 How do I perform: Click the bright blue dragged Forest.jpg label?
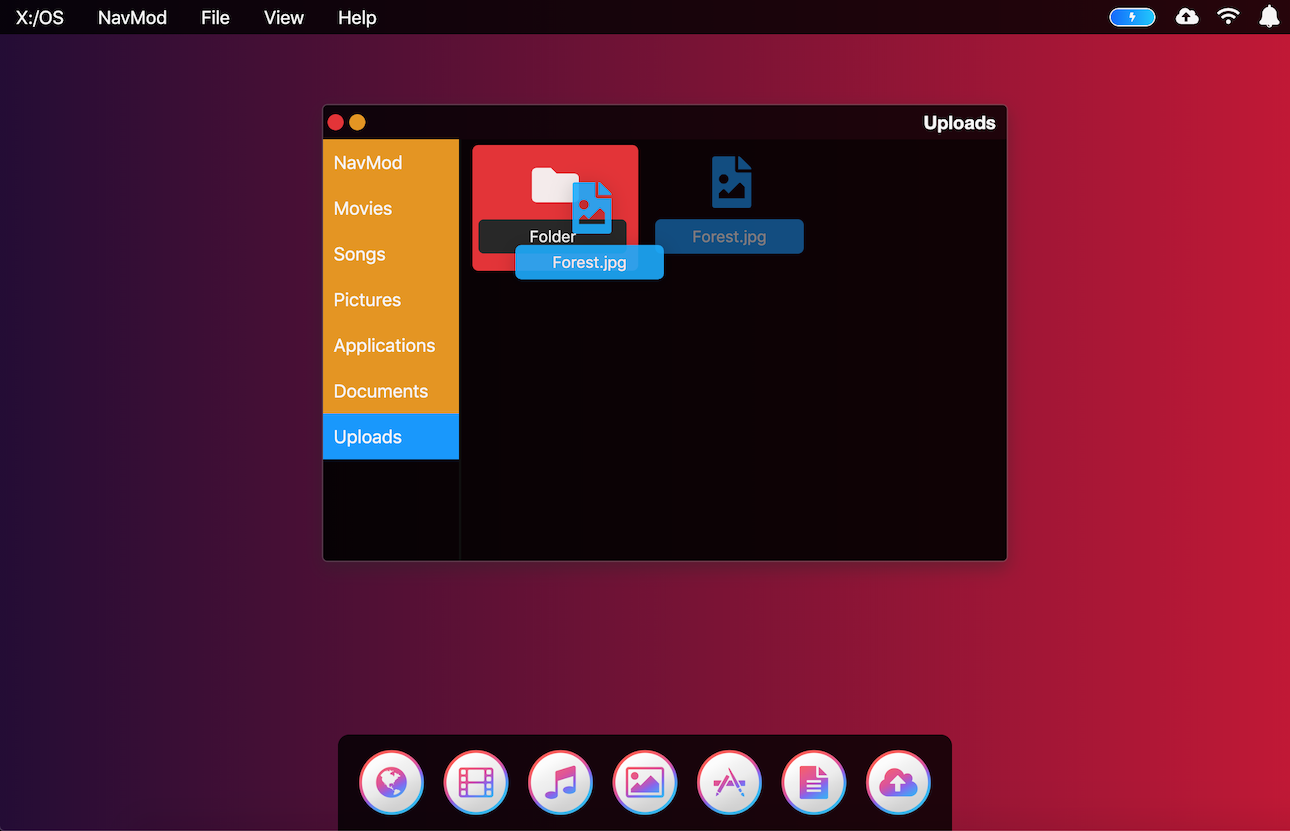click(589, 262)
